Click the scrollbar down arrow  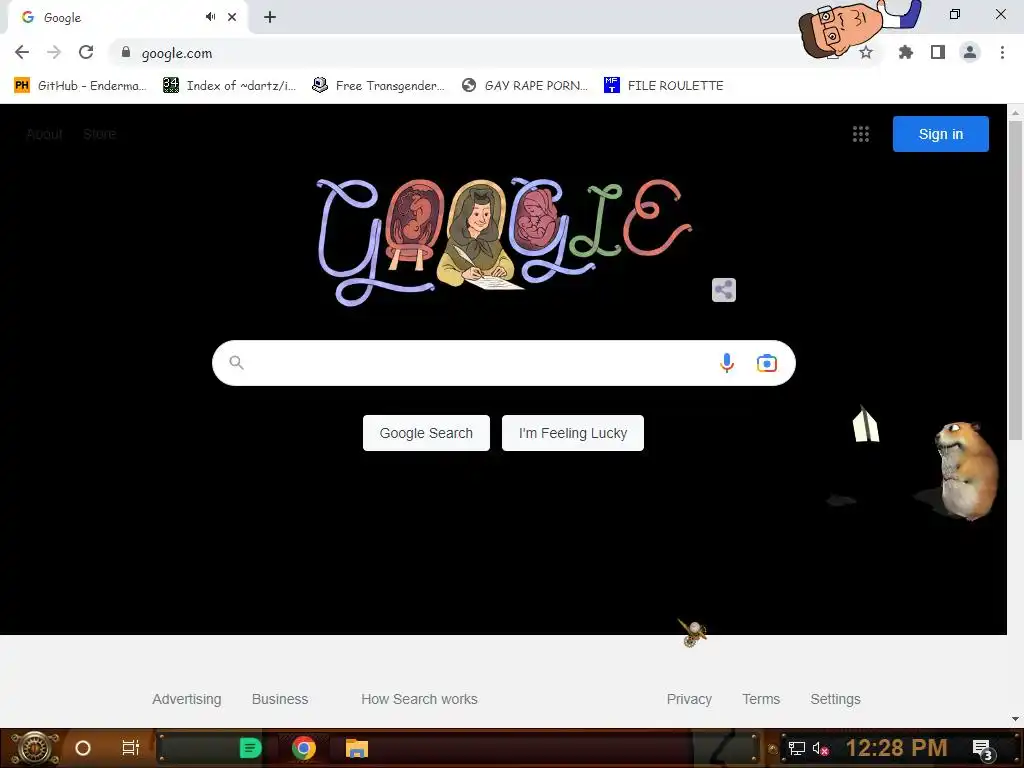click(1015, 718)
